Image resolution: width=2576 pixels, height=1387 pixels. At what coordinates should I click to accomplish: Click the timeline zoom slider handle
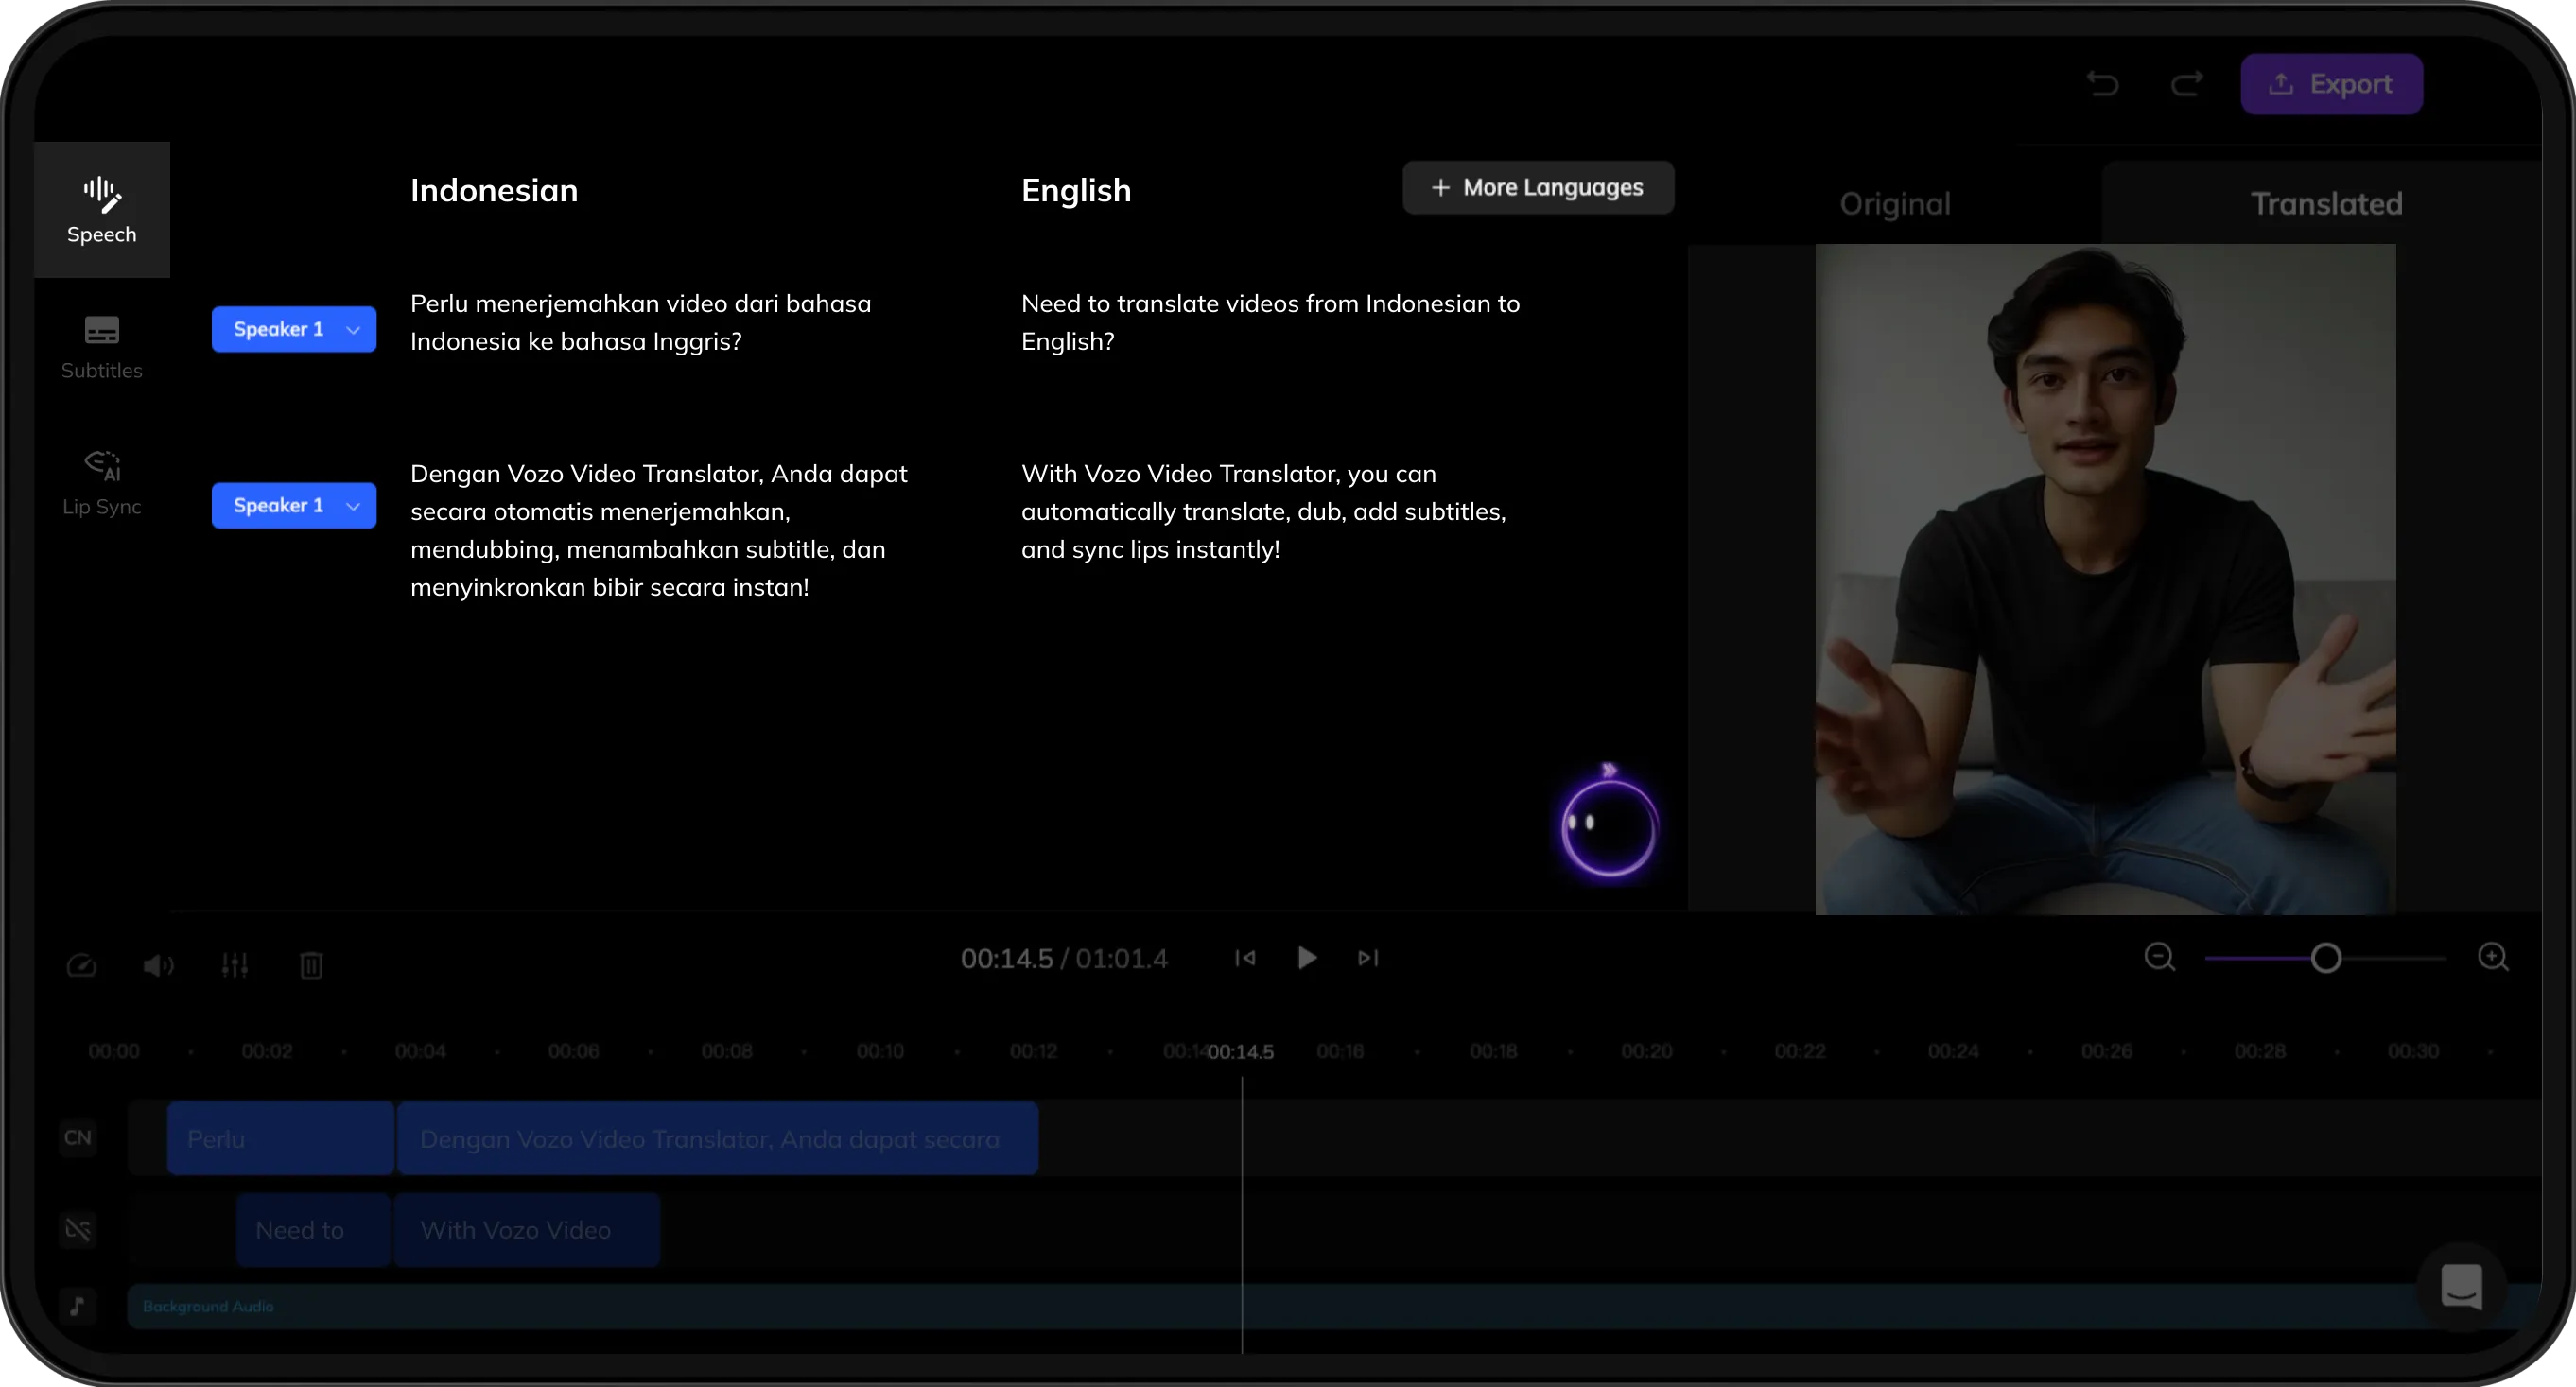2326,958
